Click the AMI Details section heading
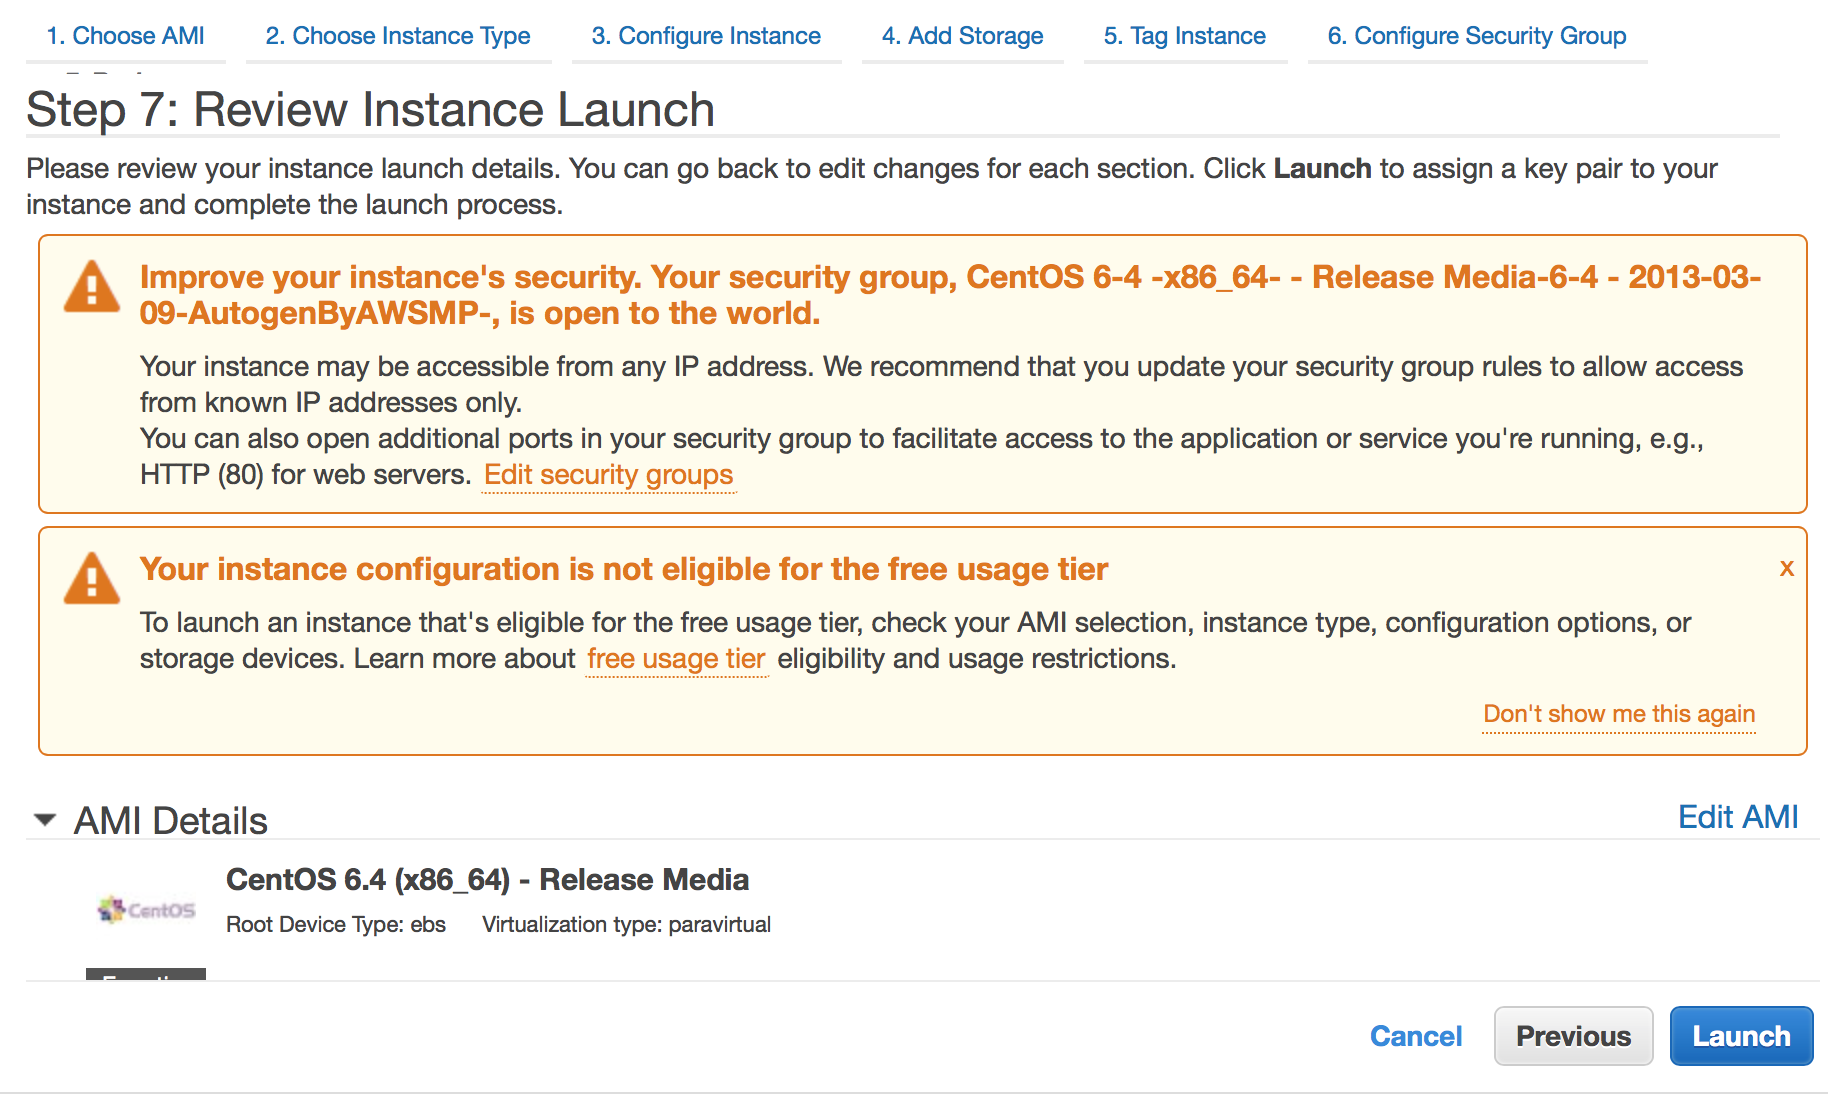 coord(171,821)
